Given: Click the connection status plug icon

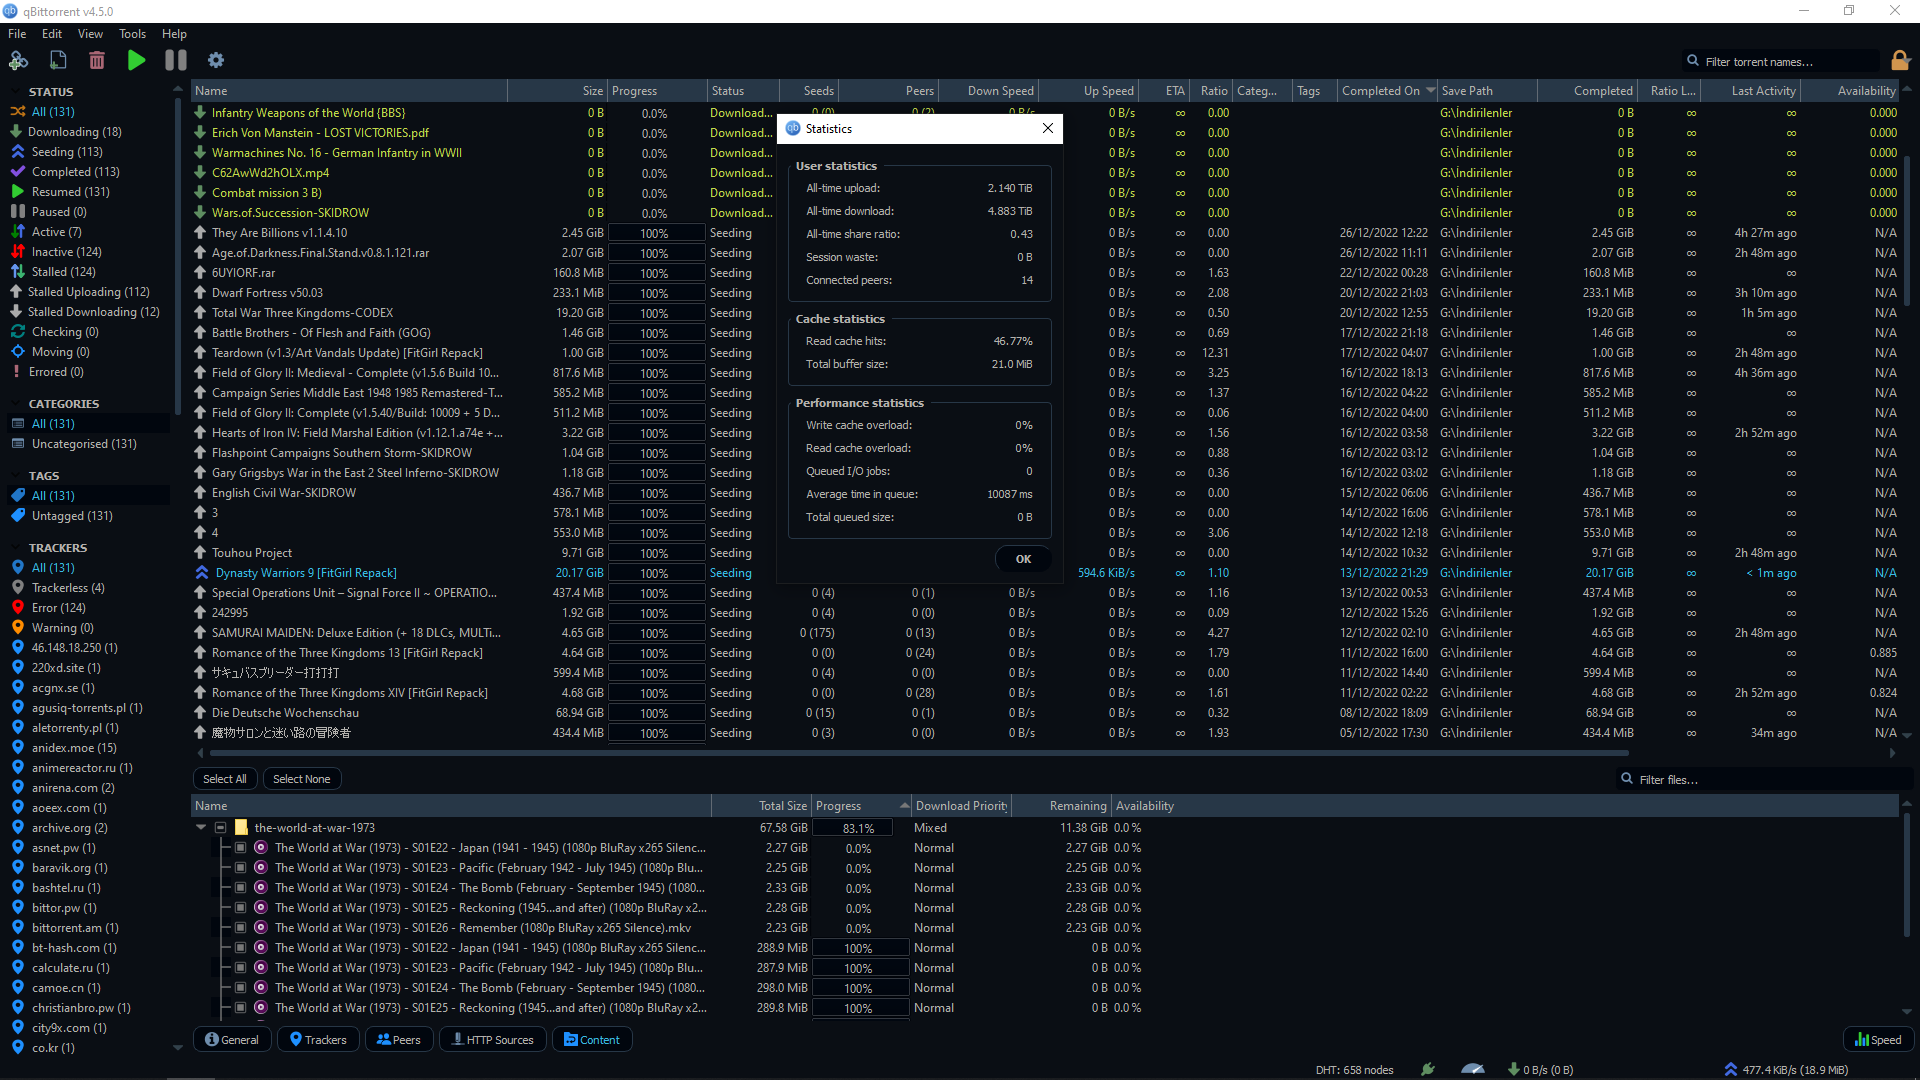Looking at the screenshot, I should (x=1428, y=1069).
